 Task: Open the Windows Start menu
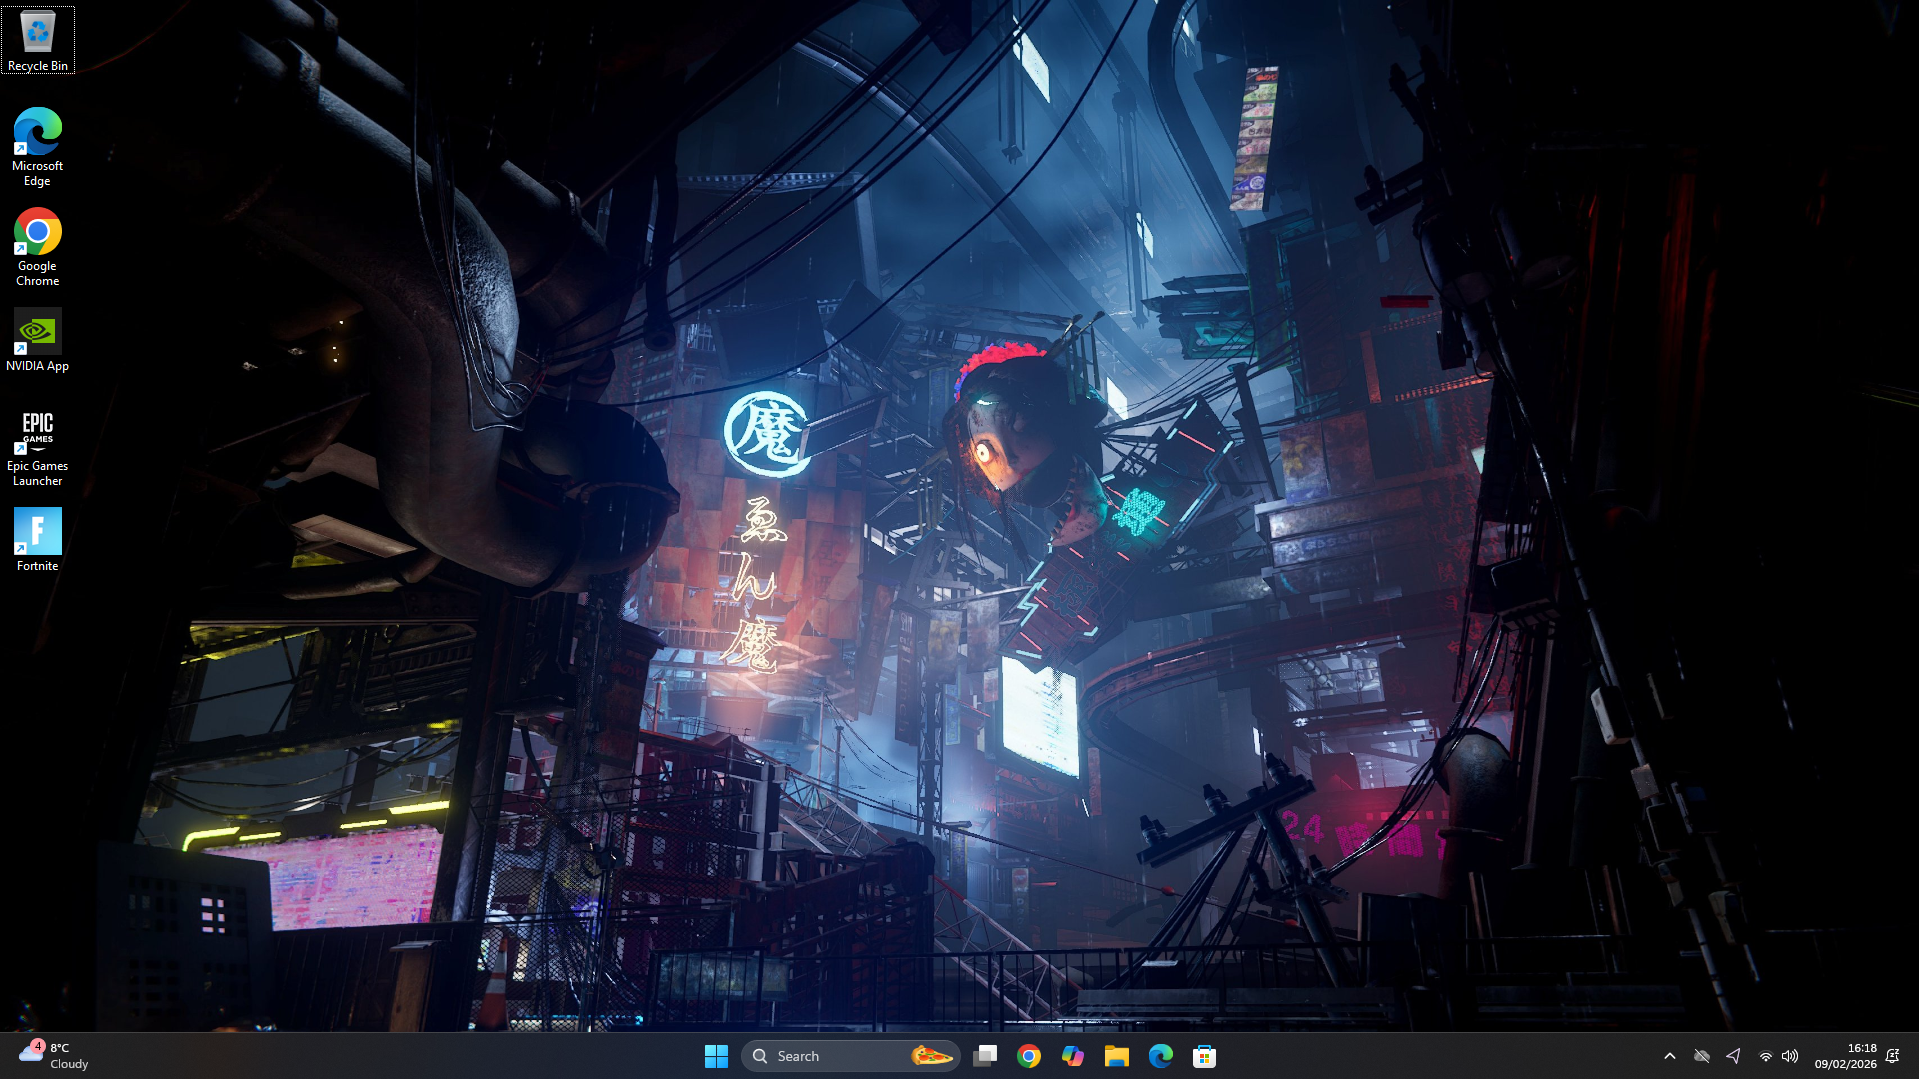[716, 1056]
